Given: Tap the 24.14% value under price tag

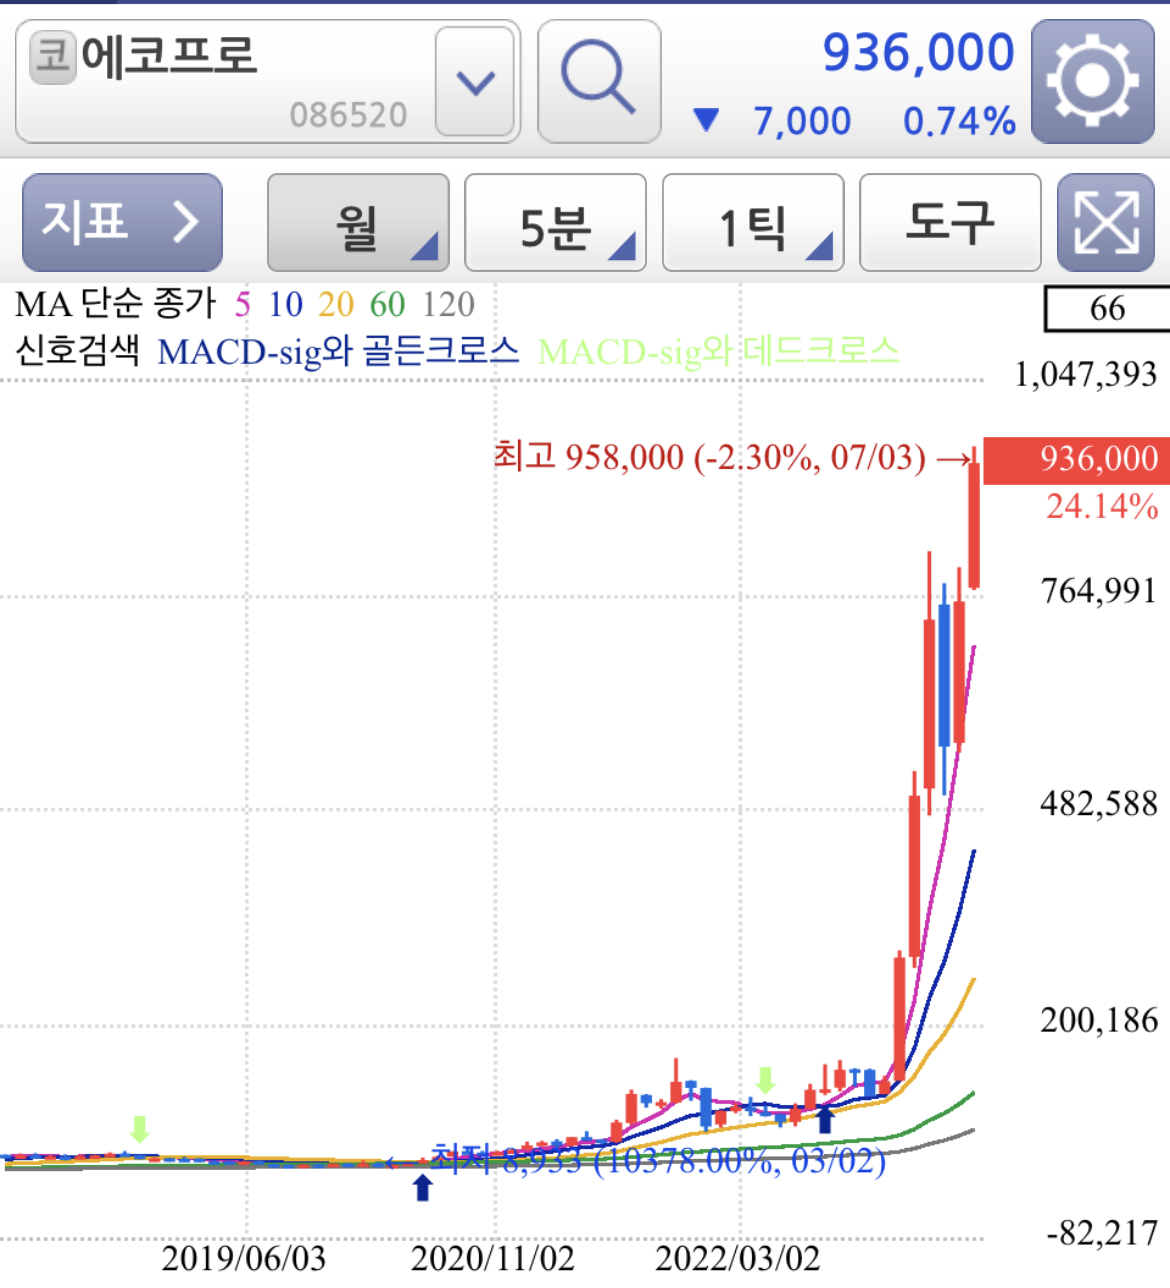Looking at the screenshot, I should 1102,507.
